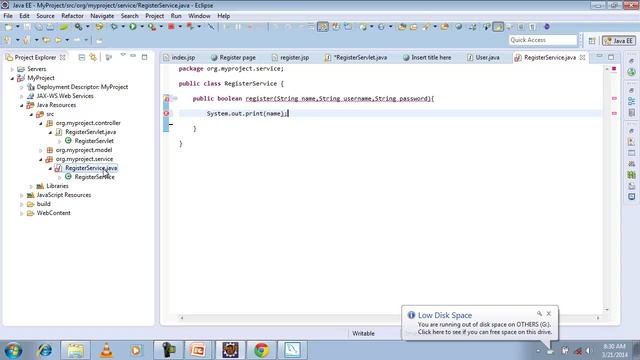
Task: Open the File menu
Action: [8, 16]
